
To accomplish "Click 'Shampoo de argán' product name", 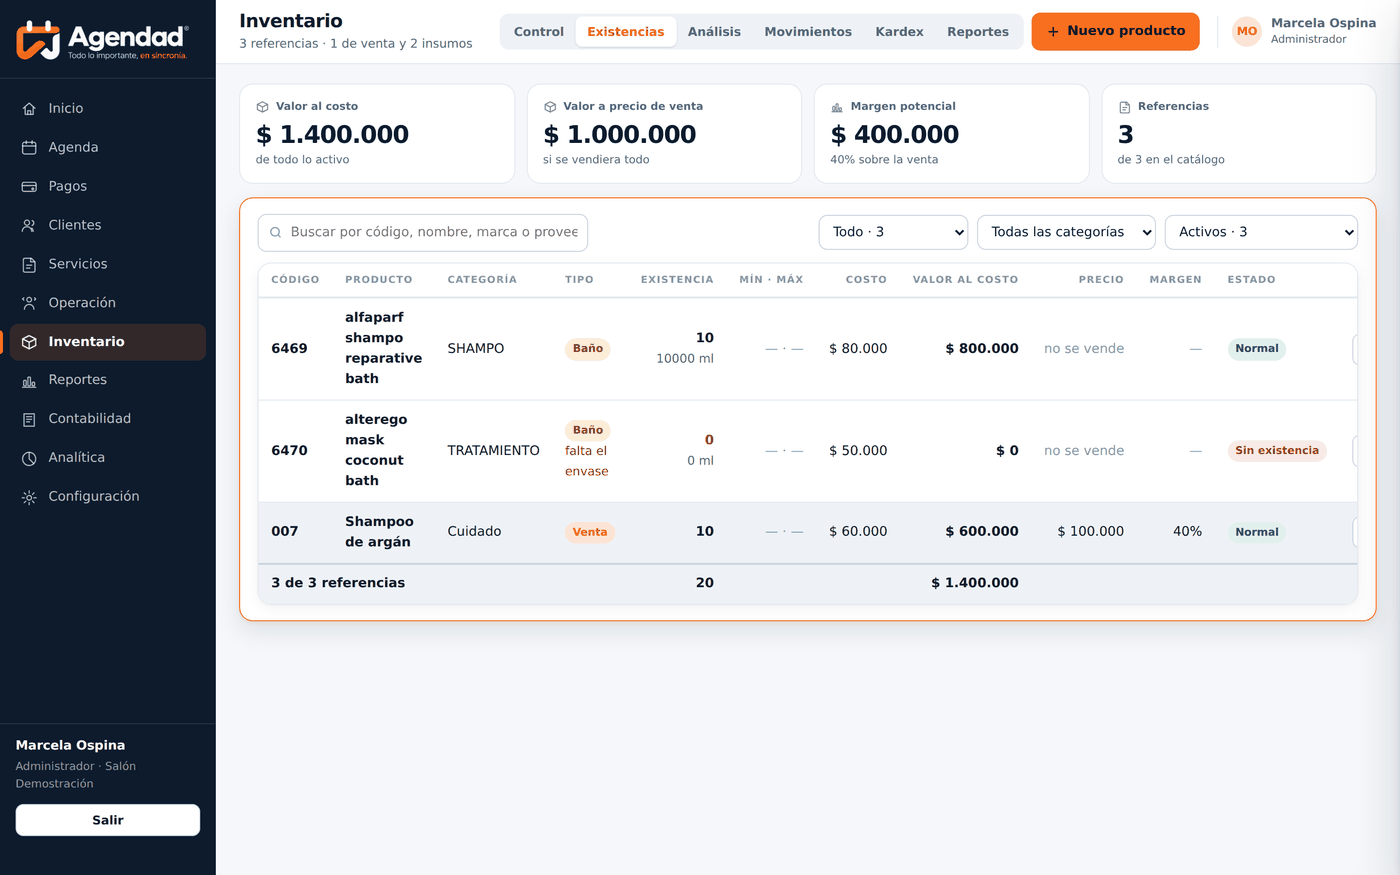I will click(379, 532).
